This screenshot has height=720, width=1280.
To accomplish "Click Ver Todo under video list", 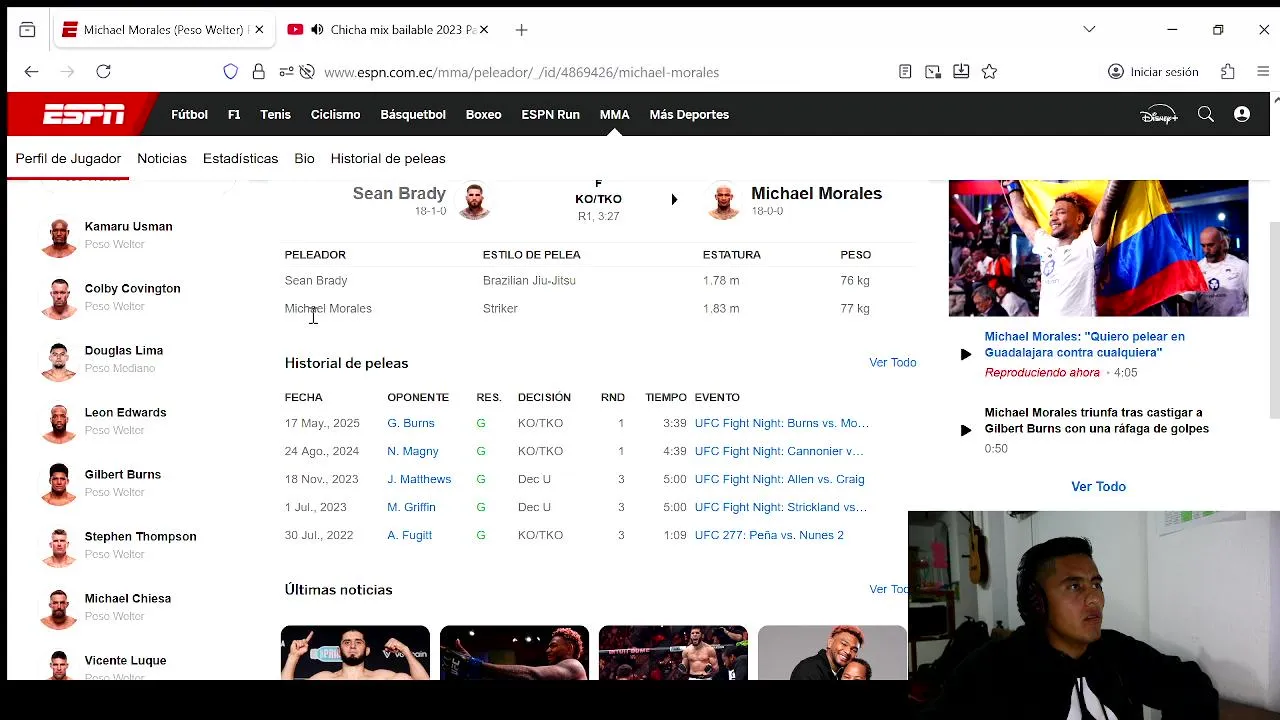I will [x=1098, y=487].
